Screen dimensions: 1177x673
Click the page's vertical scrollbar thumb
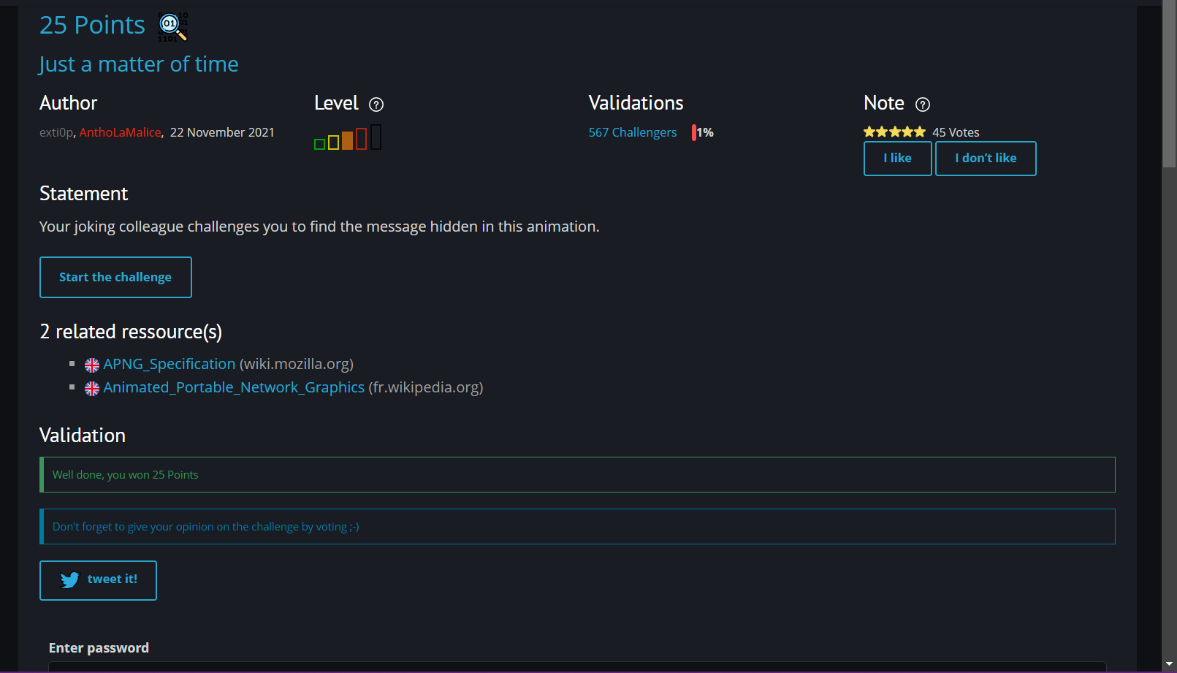click(x=1169, y=83)
